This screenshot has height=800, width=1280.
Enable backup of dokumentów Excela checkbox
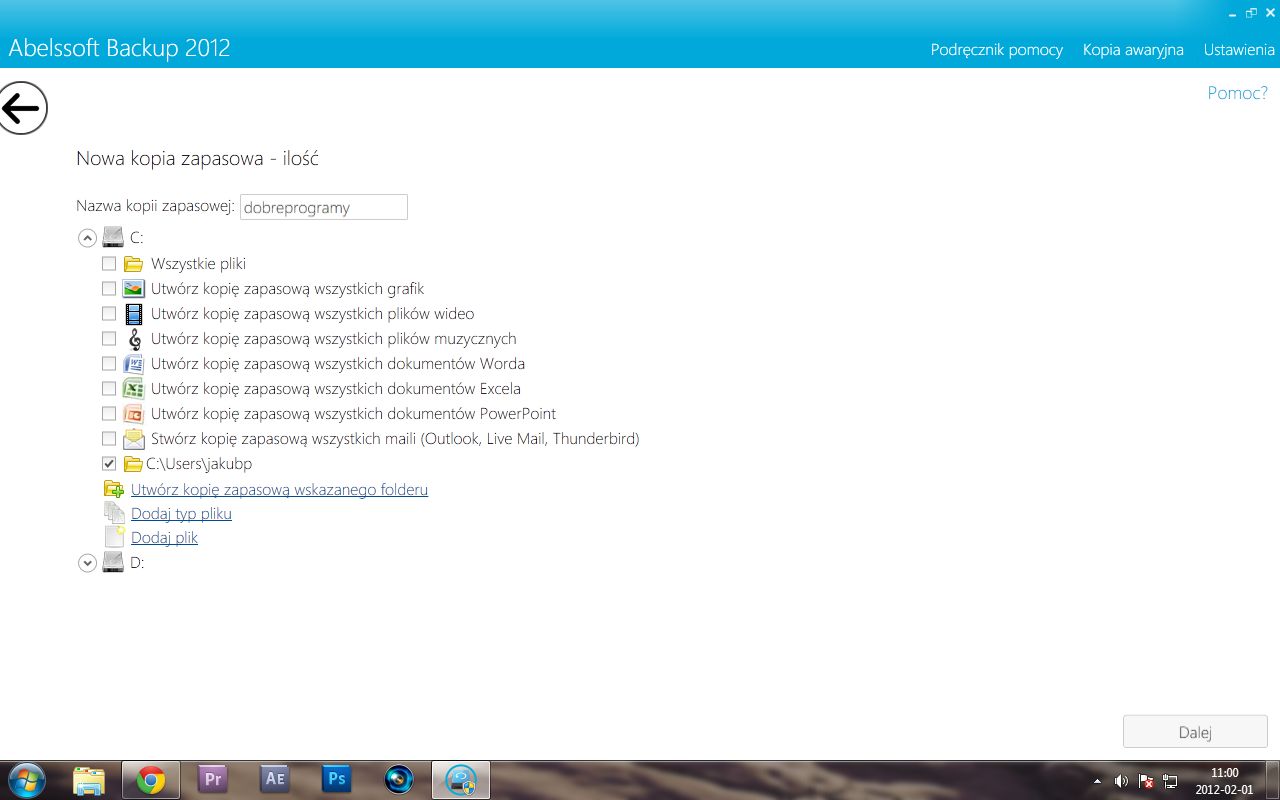[x=109, y=389]
